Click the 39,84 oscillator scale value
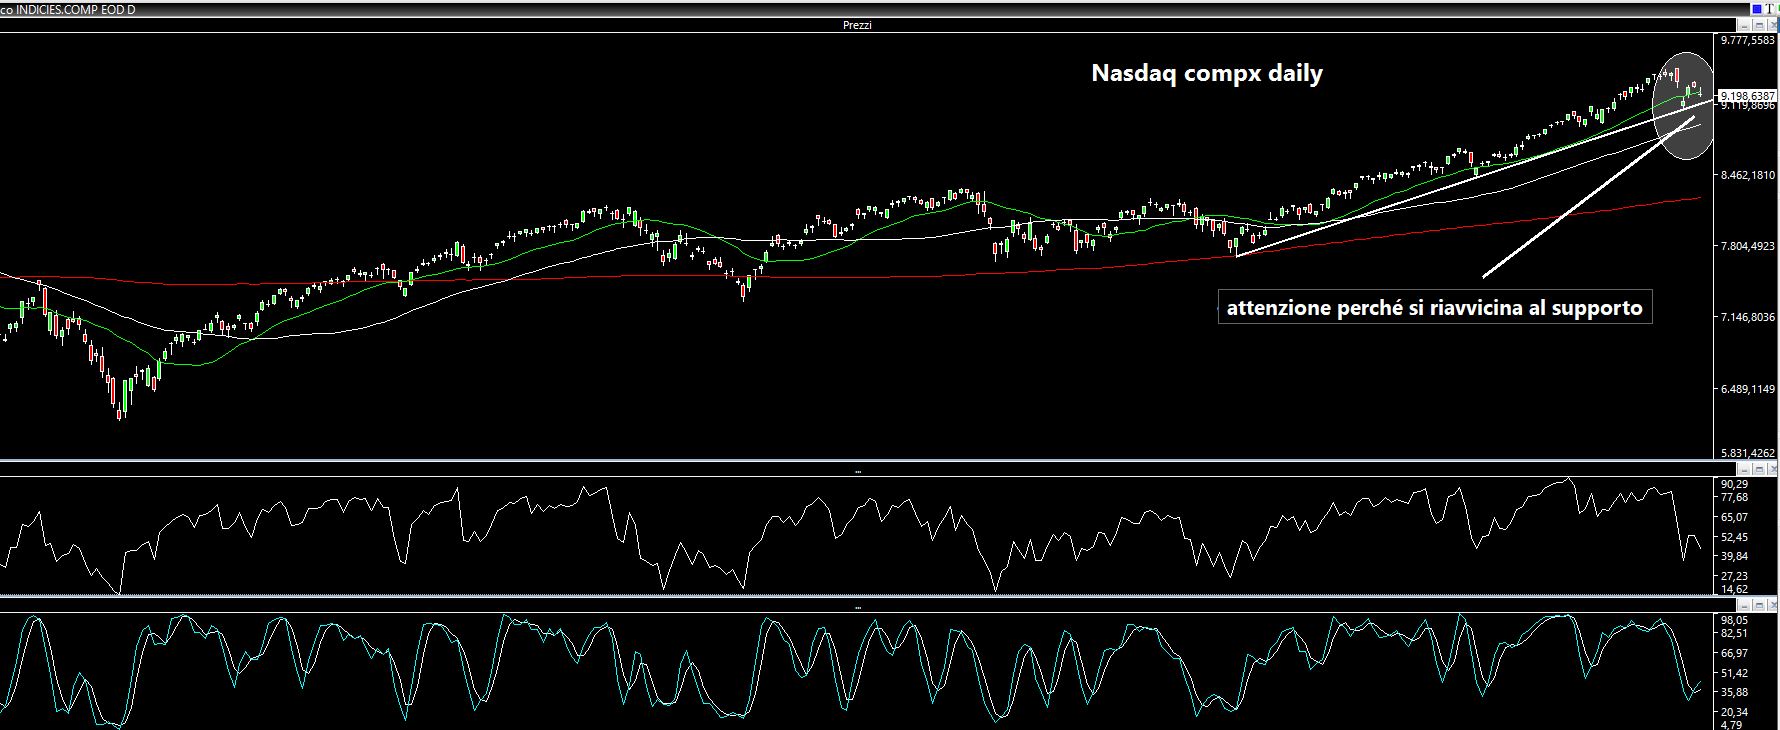Screen dimensions: 1780x730 pos(1734,556)
